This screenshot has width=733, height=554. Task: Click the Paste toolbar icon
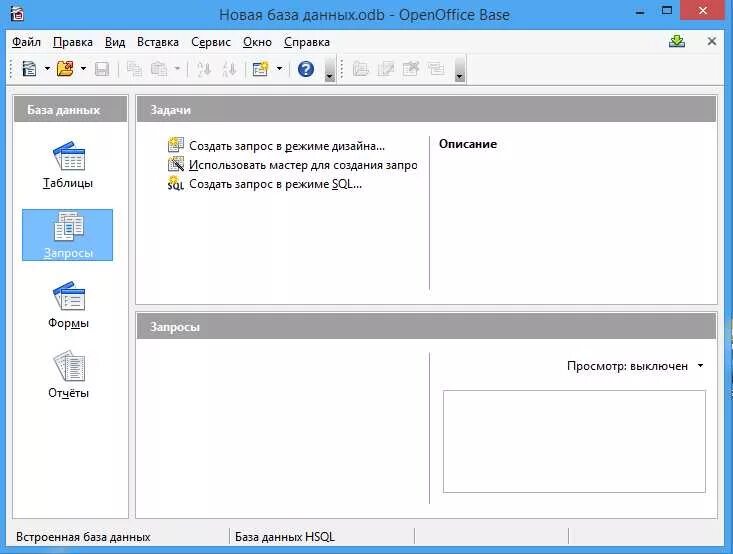pos(159,69)
